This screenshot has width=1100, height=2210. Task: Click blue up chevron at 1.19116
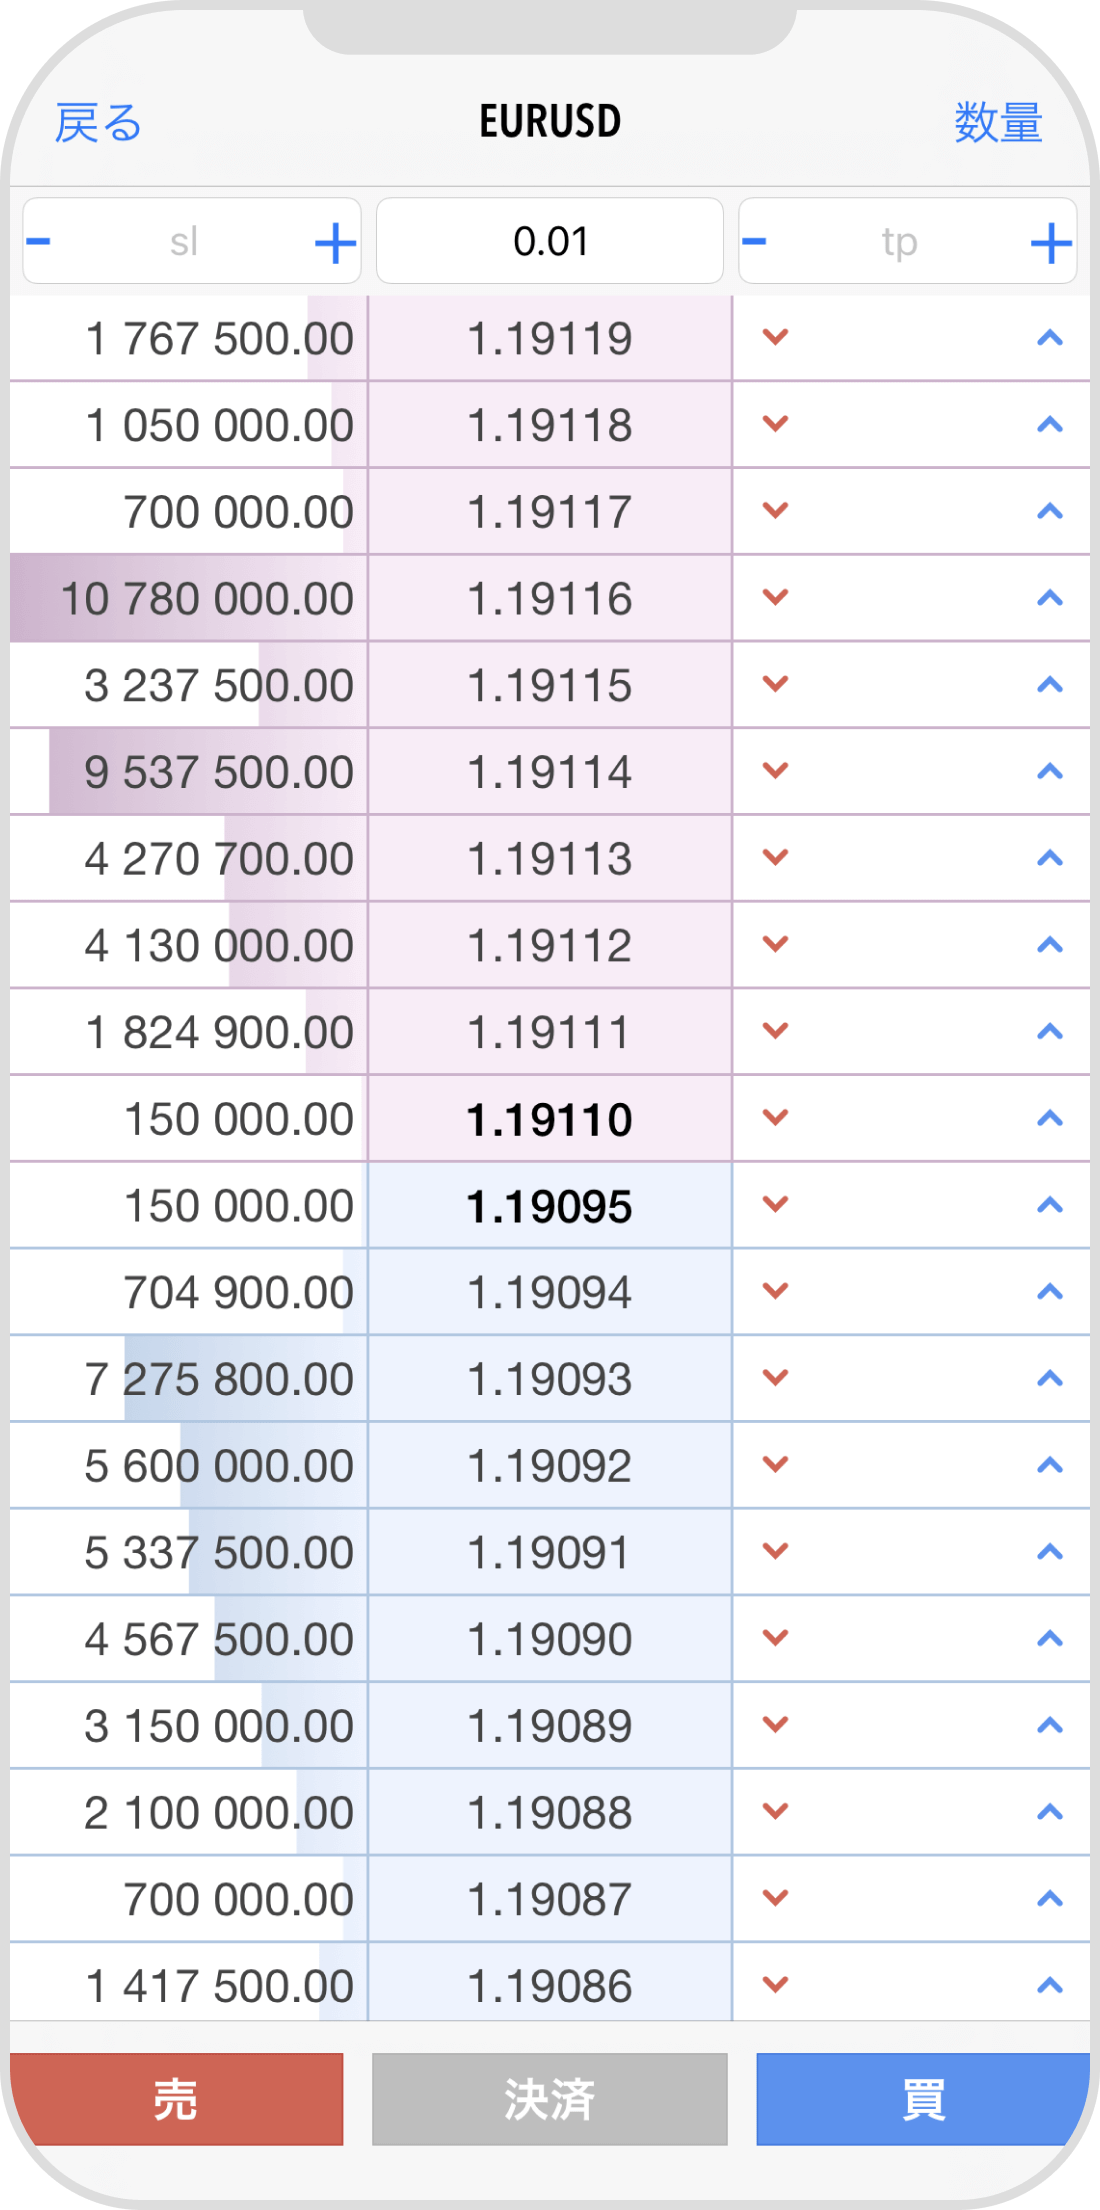coord(1049,598)
